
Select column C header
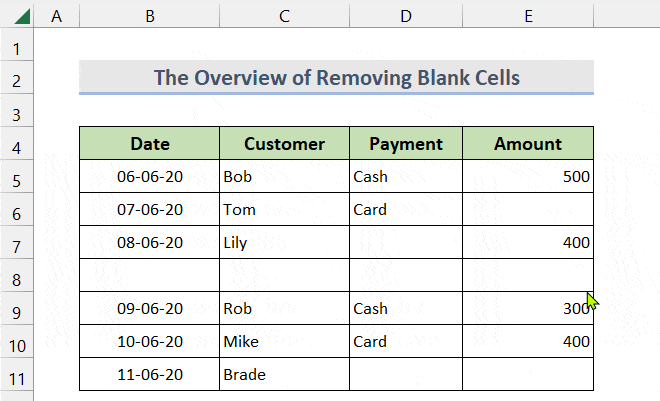284,16
